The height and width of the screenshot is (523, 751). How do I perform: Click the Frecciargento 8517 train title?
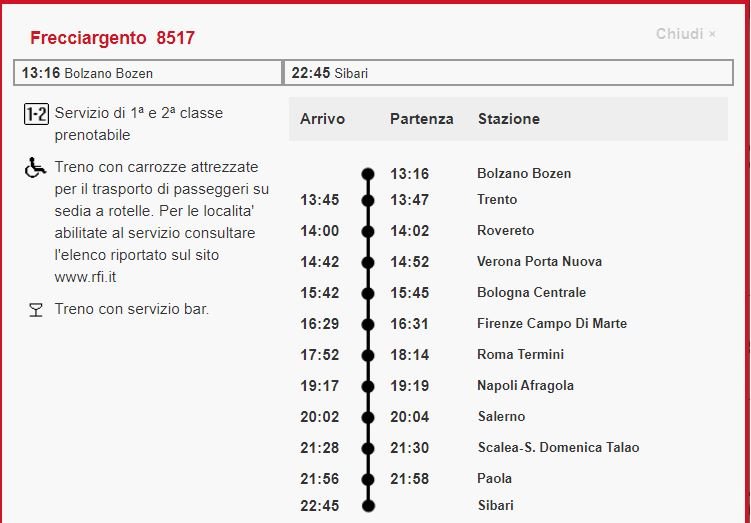(112, 39)
